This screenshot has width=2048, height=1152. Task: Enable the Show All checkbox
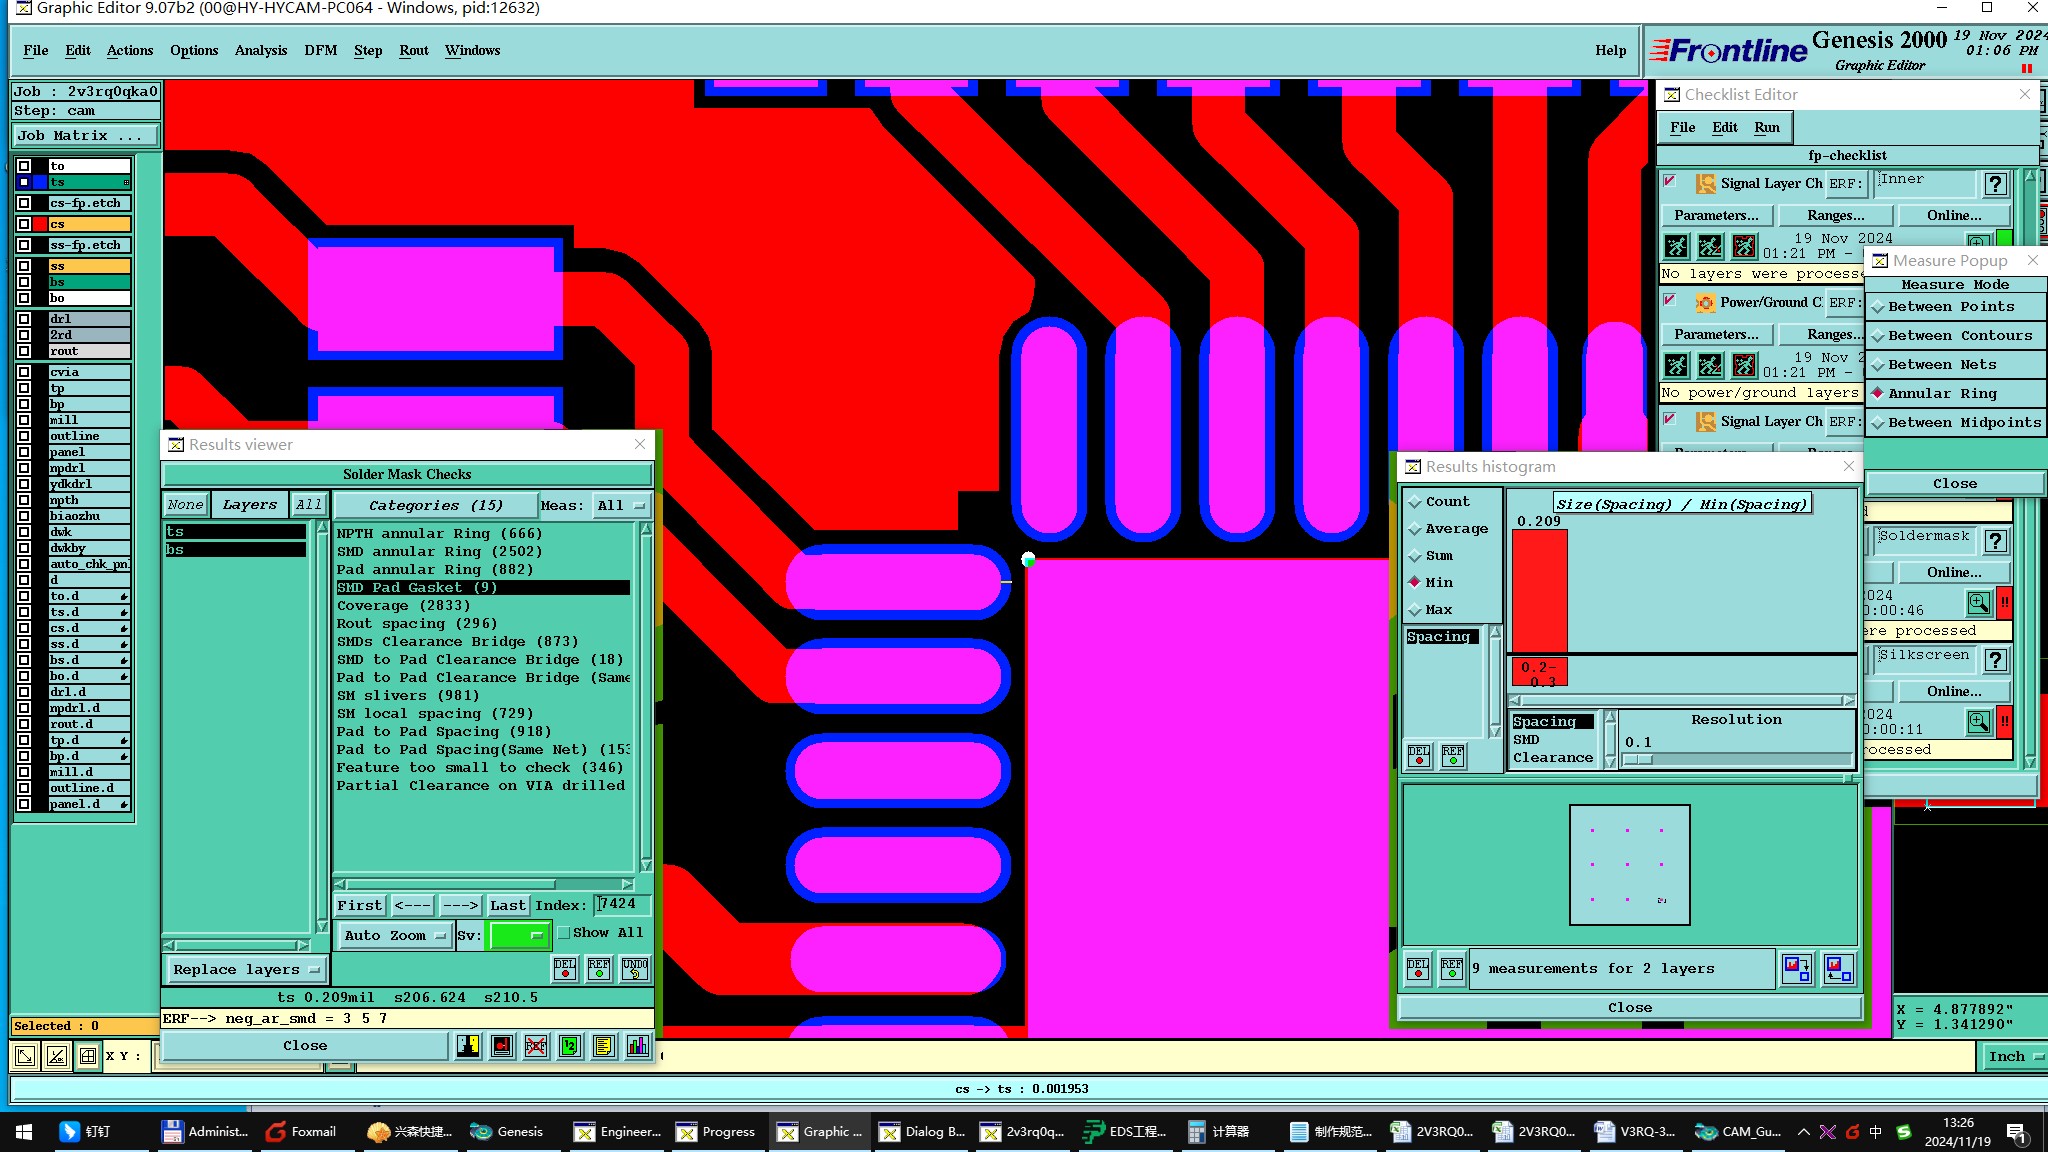(564, 933)
